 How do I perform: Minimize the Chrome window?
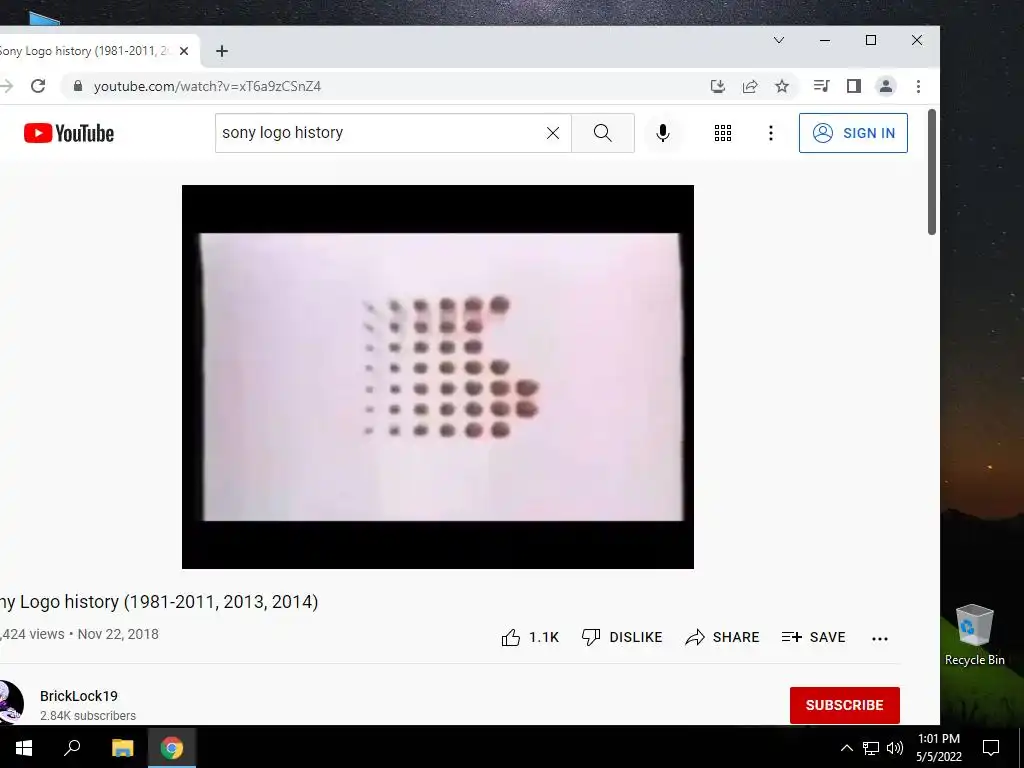825,40
